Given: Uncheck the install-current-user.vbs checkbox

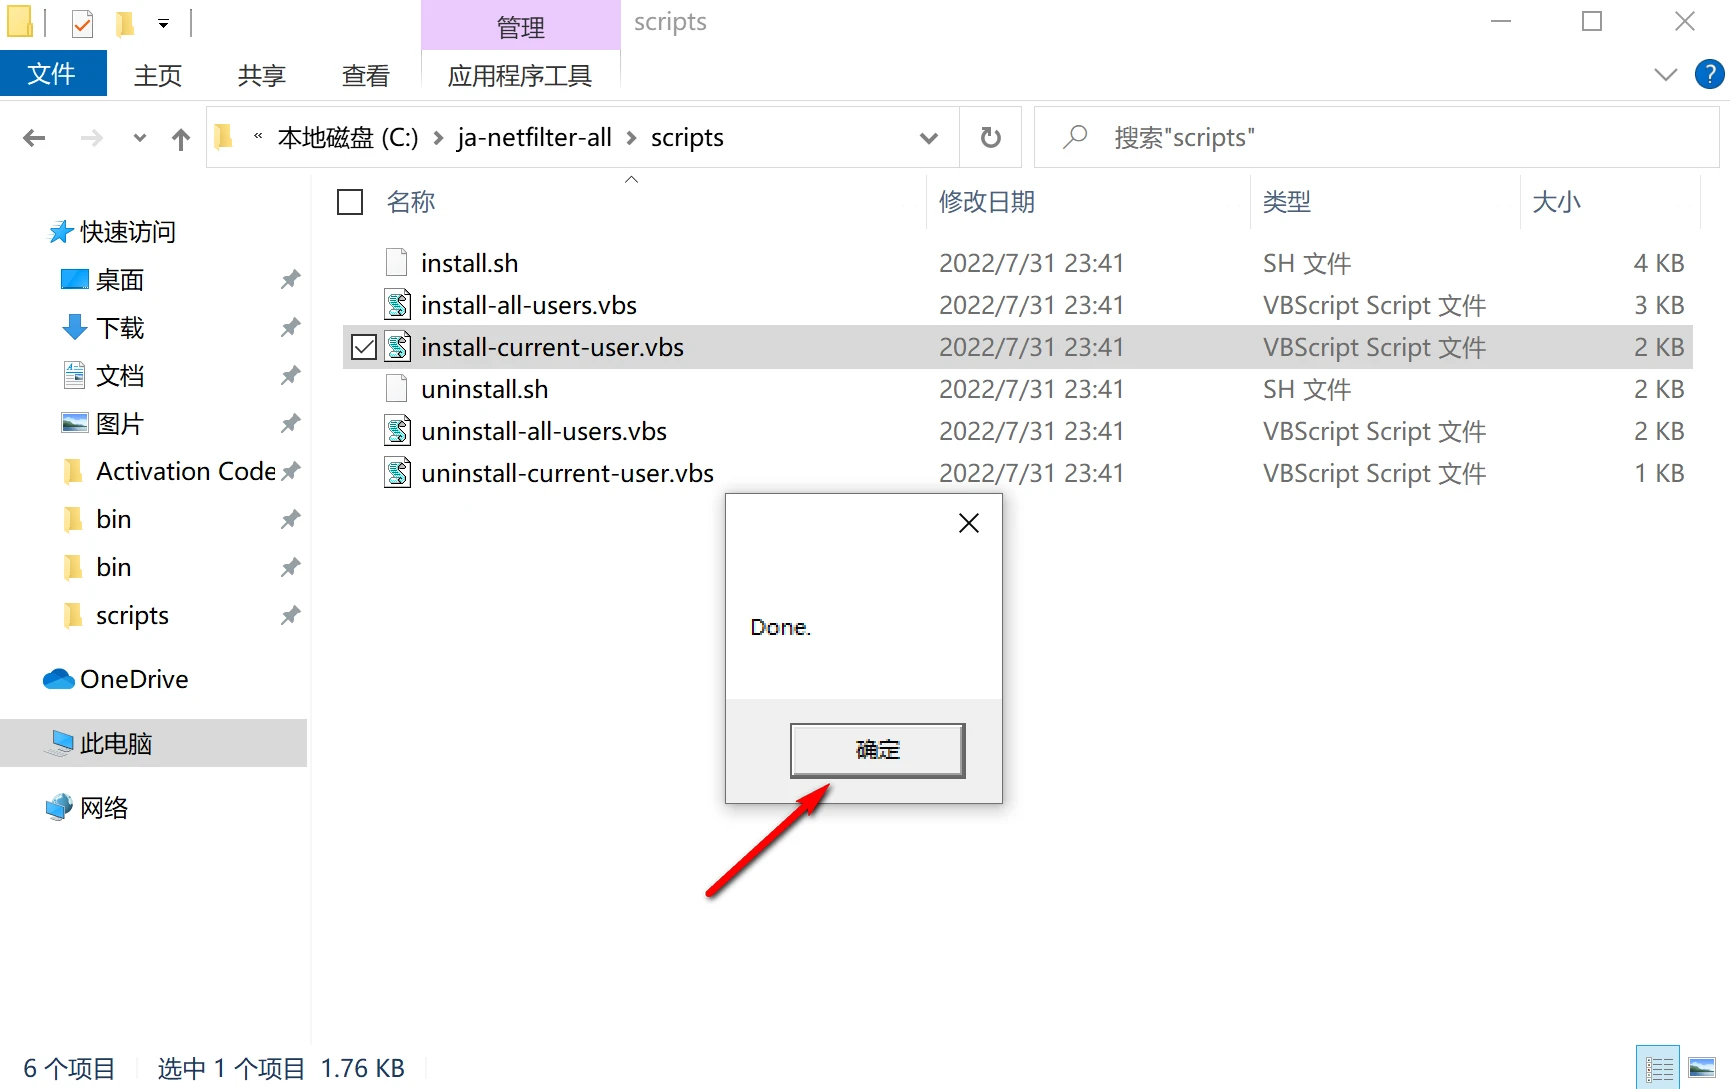Looking at the screenshot, I should tap(364, 347).
